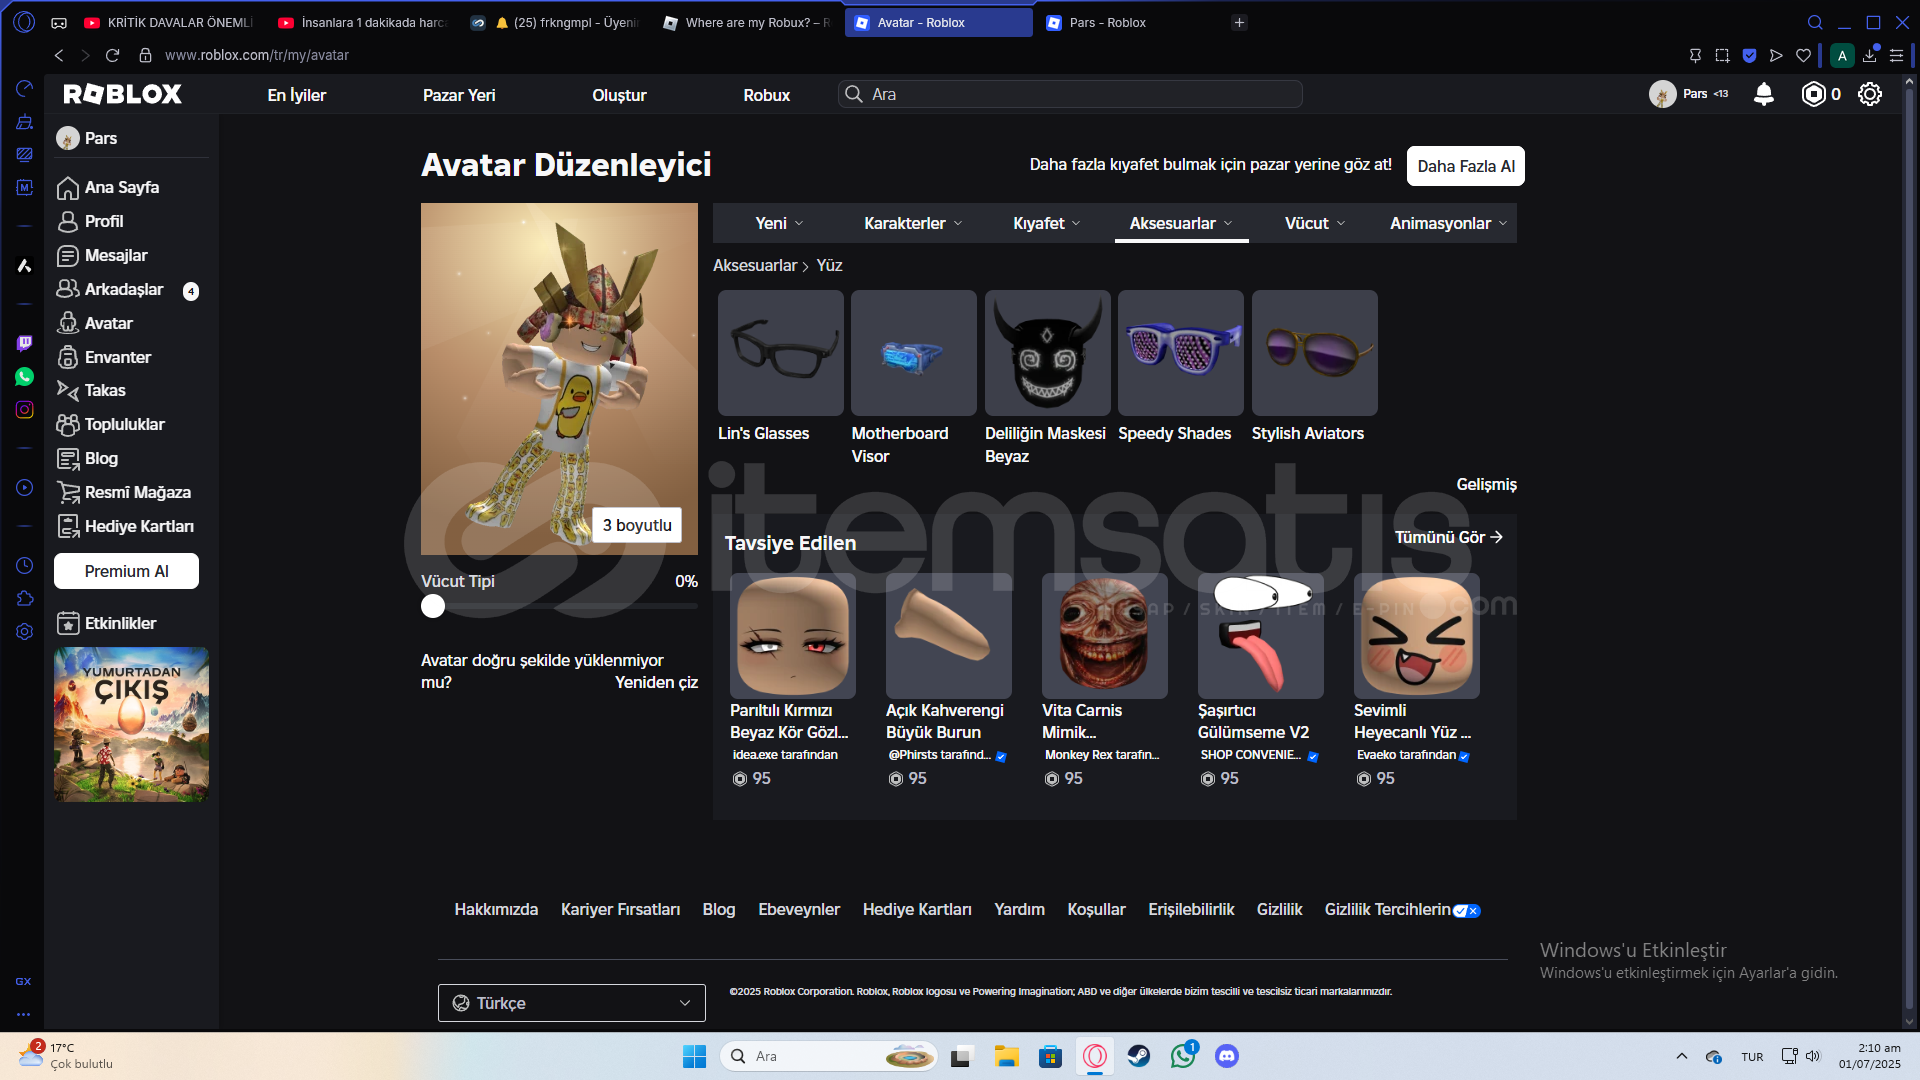
Task: Open the Windows Start menu
Action: [x=694, y=1056]
